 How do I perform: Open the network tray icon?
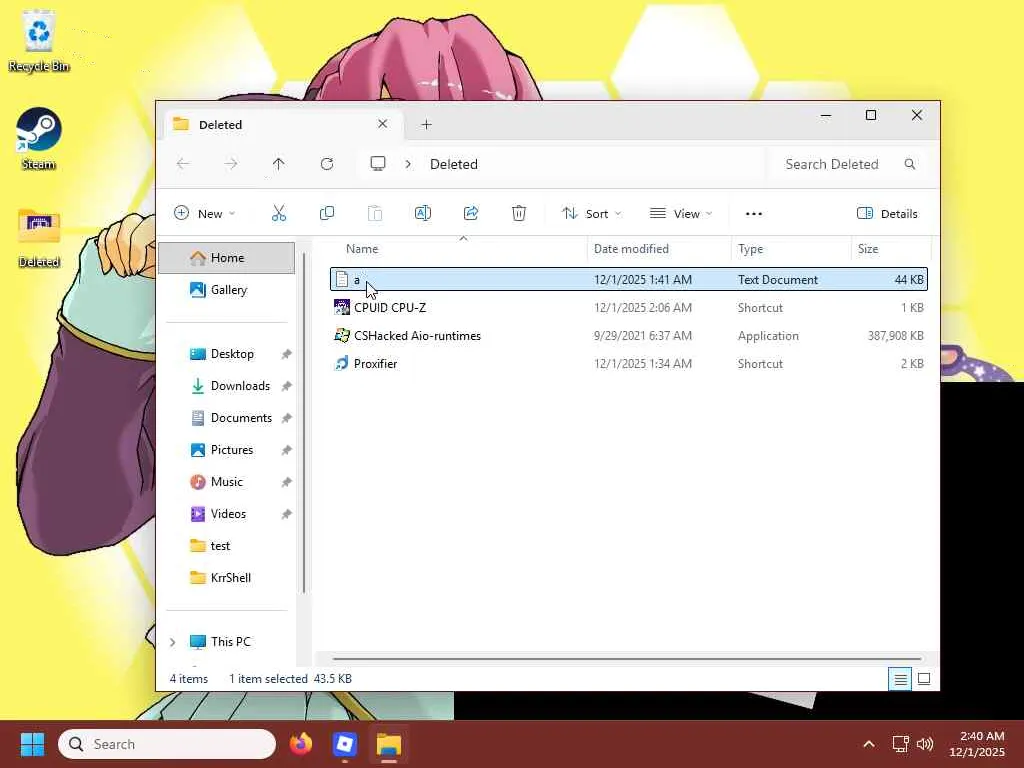point(901,744)
